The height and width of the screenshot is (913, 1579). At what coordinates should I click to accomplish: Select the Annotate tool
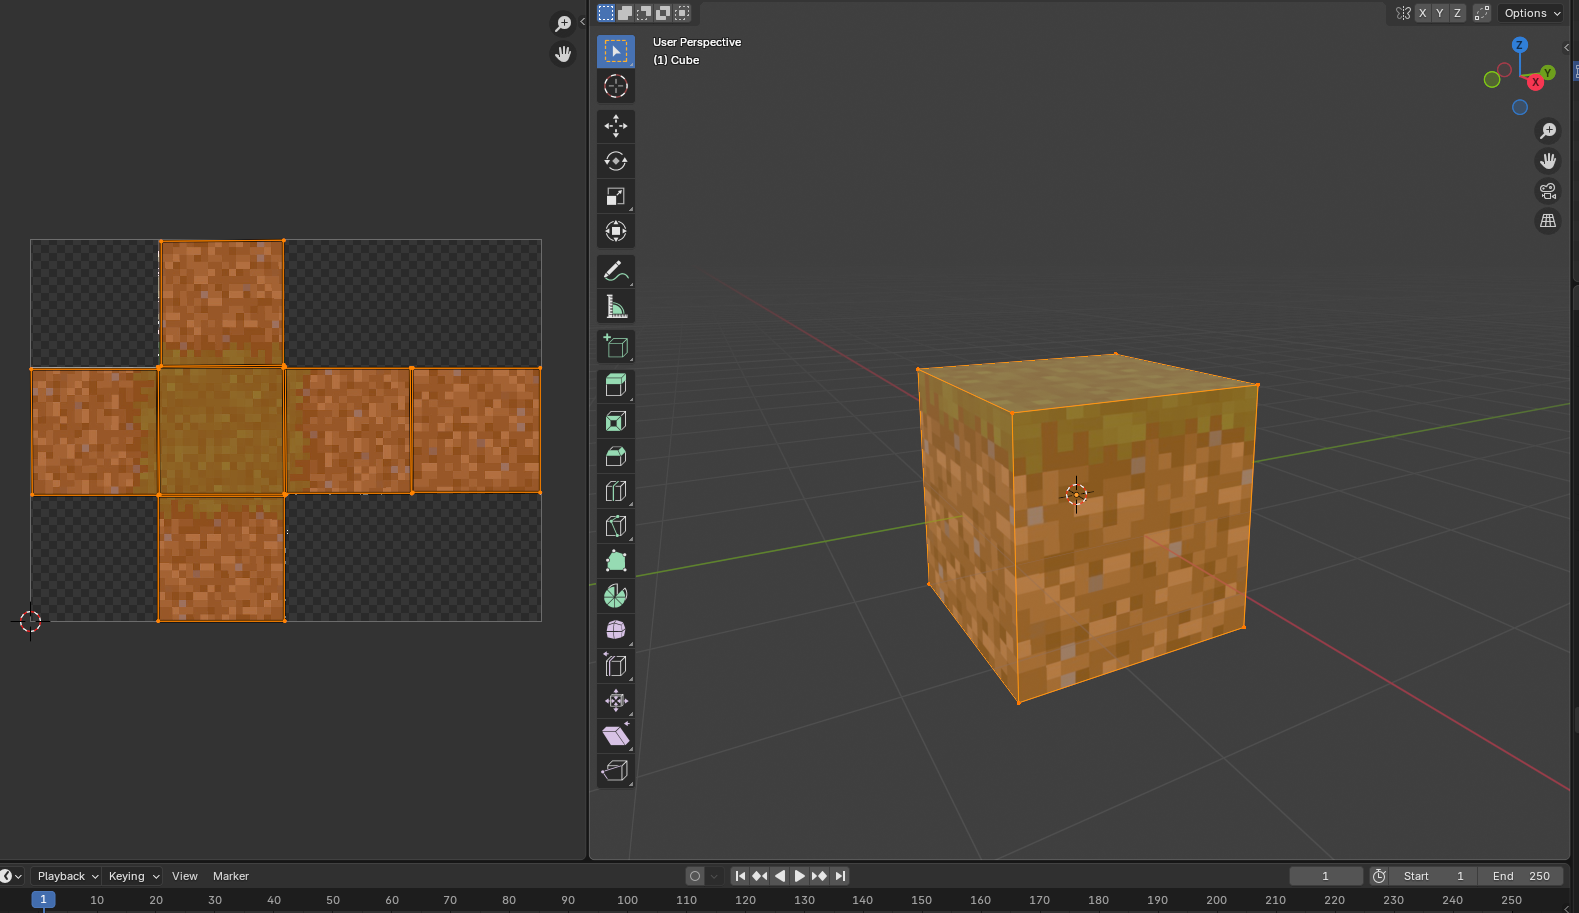click(x=616, y=271)
